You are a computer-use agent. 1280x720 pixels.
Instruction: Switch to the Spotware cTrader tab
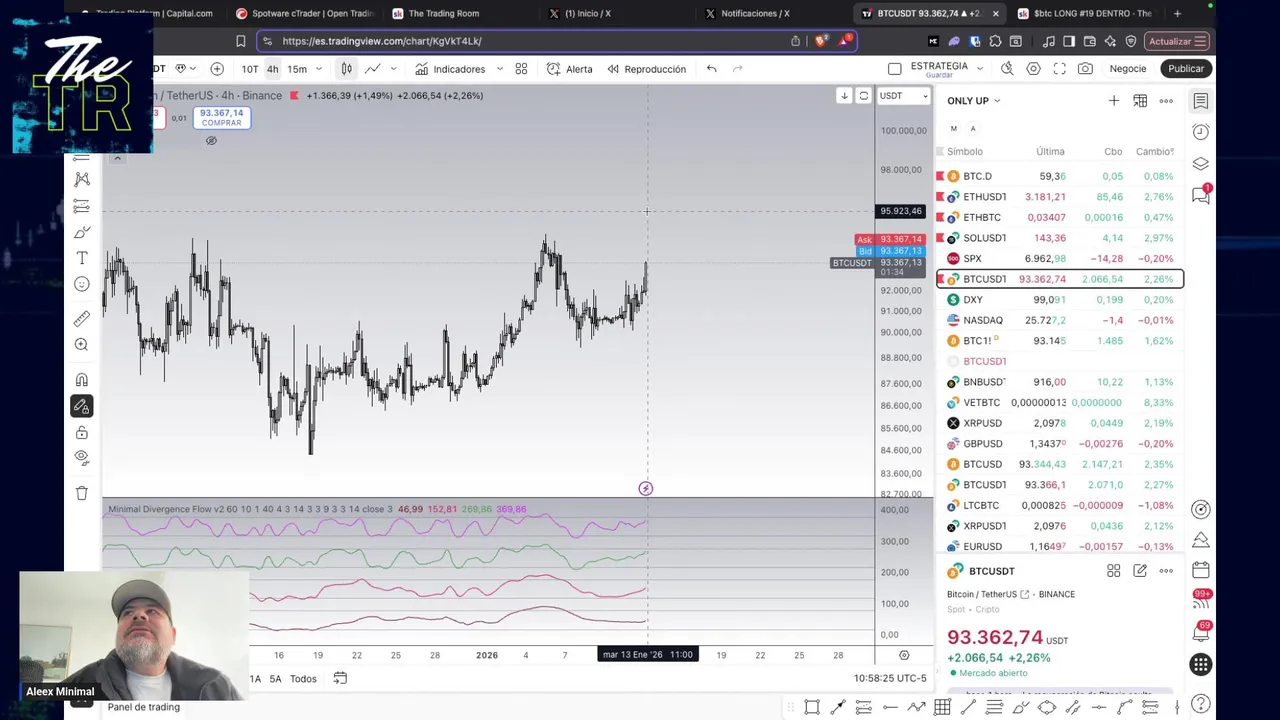pos(305,13)
